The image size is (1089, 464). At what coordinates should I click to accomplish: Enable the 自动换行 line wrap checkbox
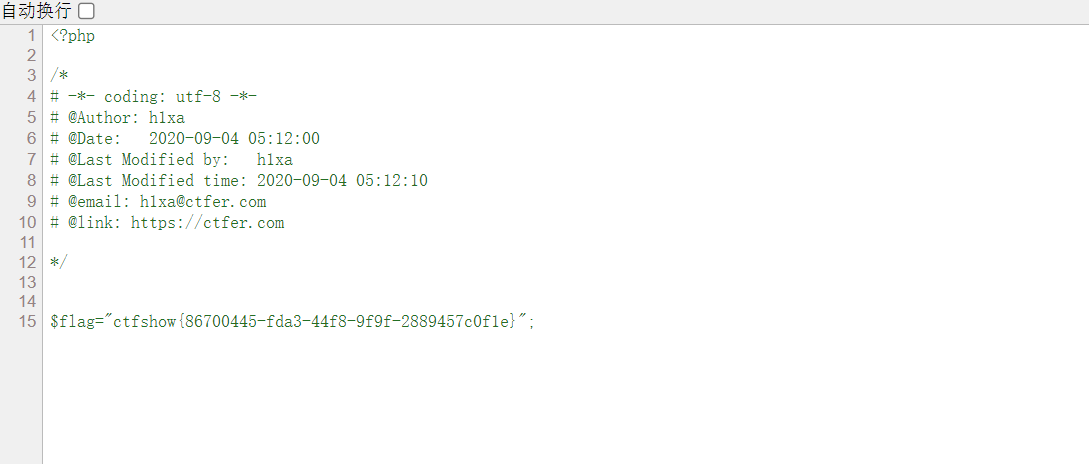[x=86, y=11]
